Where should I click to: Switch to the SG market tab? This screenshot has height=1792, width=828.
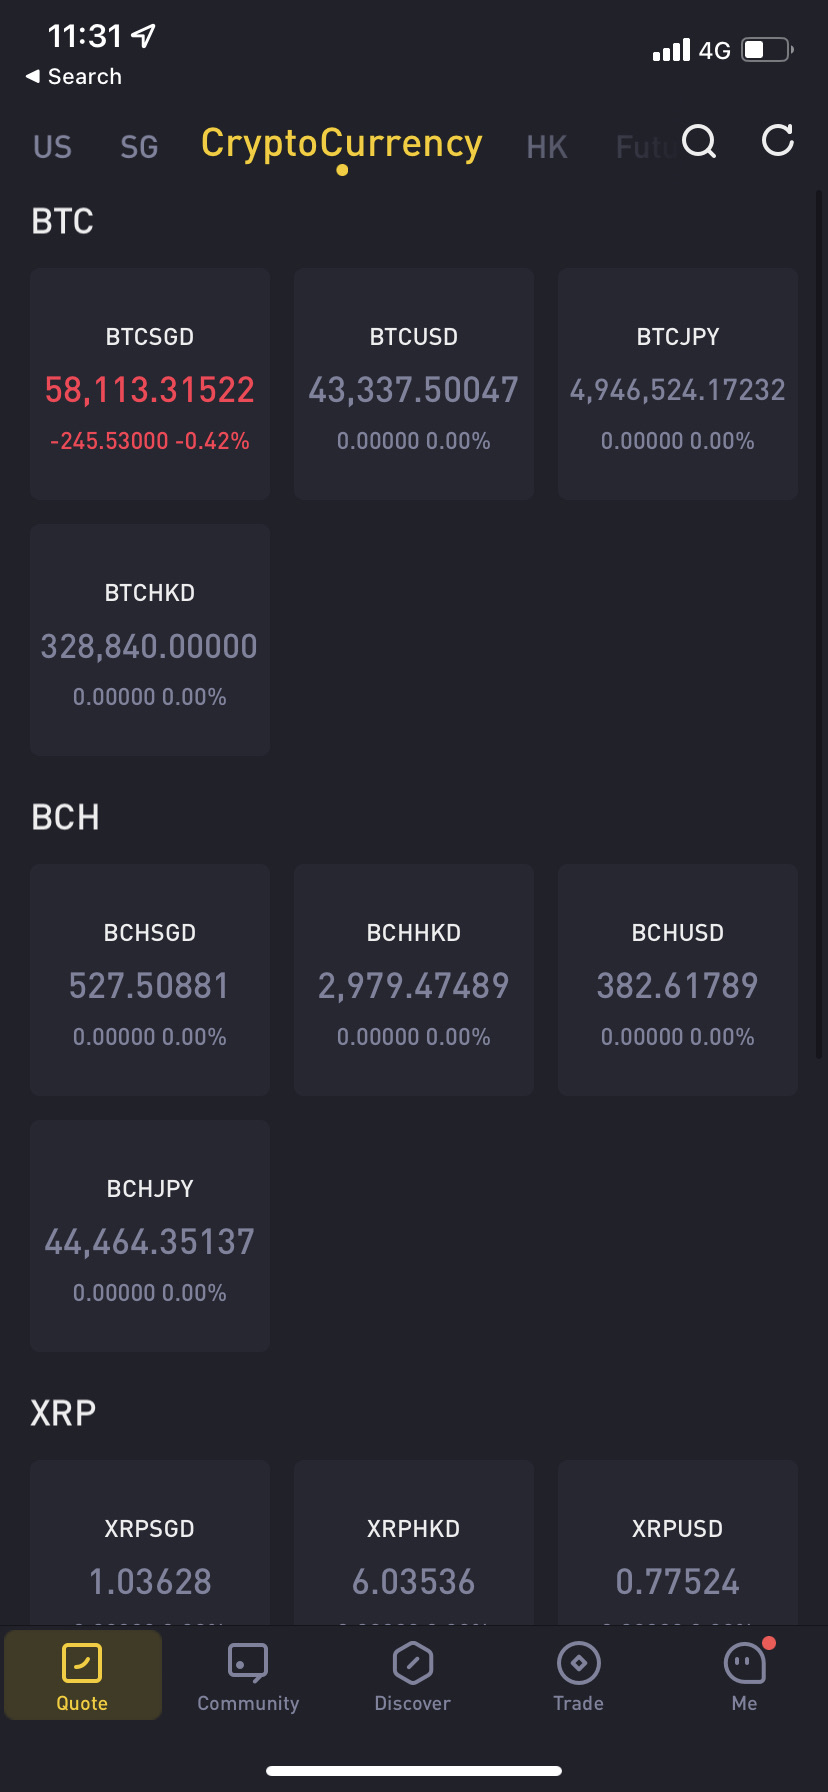pos(139,147)
